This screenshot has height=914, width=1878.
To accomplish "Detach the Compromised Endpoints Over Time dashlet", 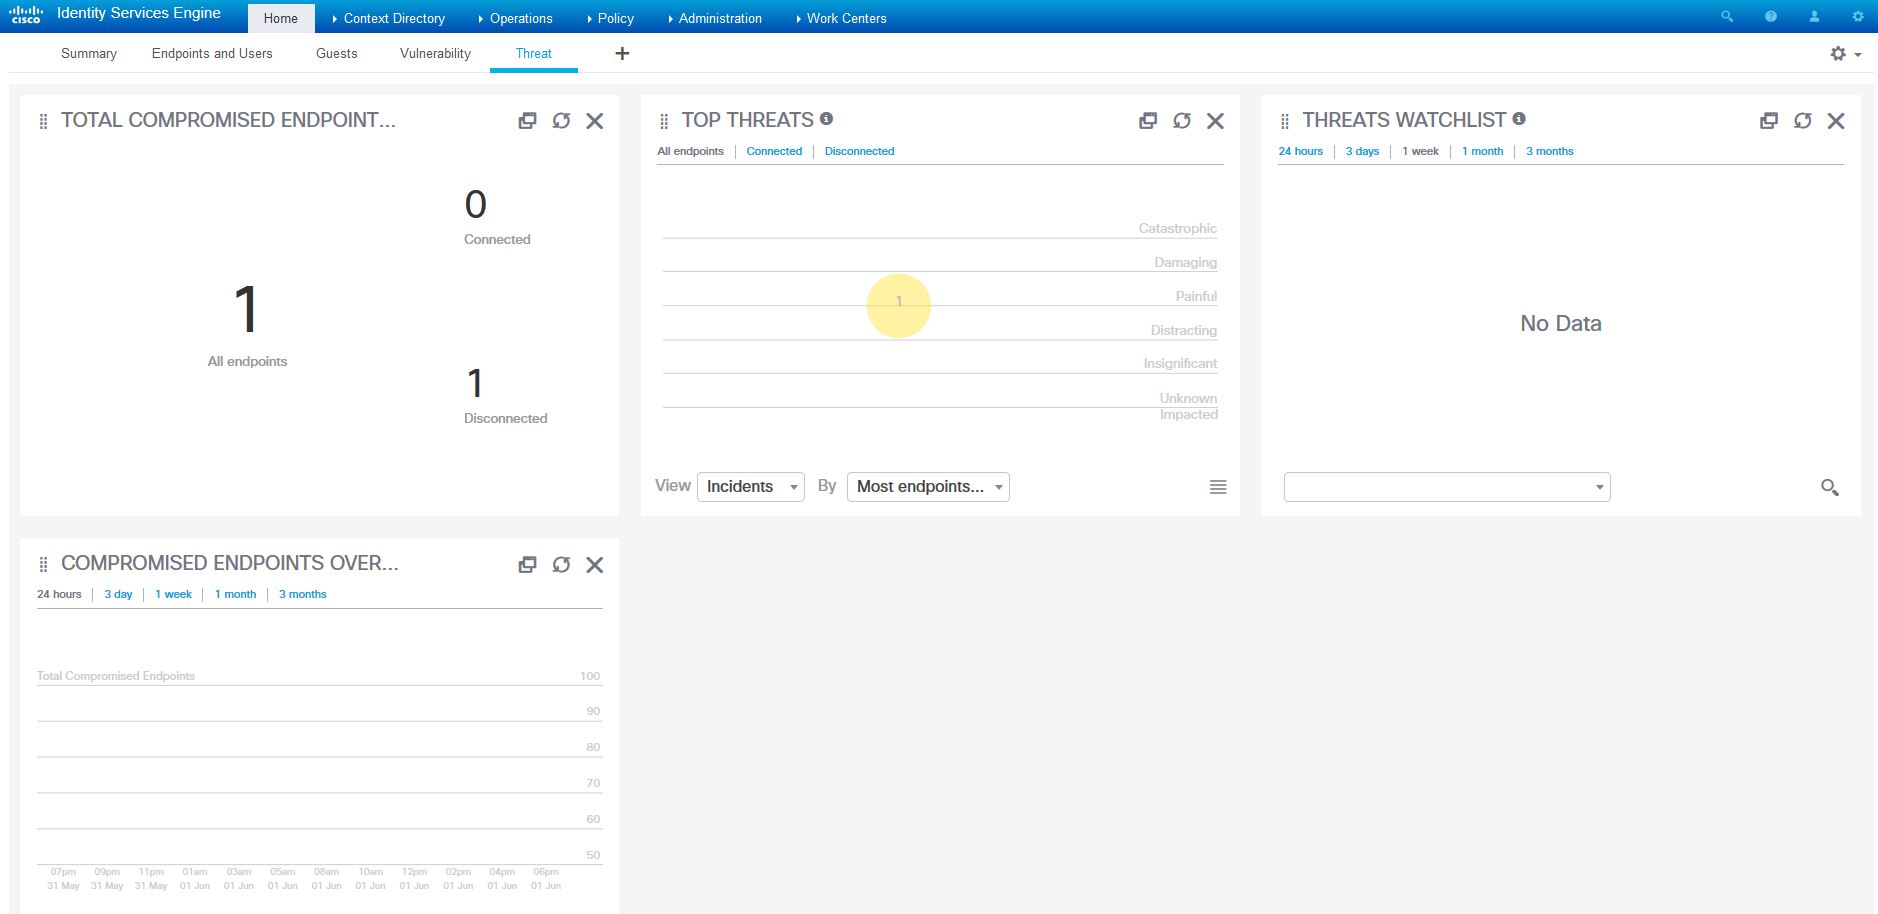I will (527, 565).
